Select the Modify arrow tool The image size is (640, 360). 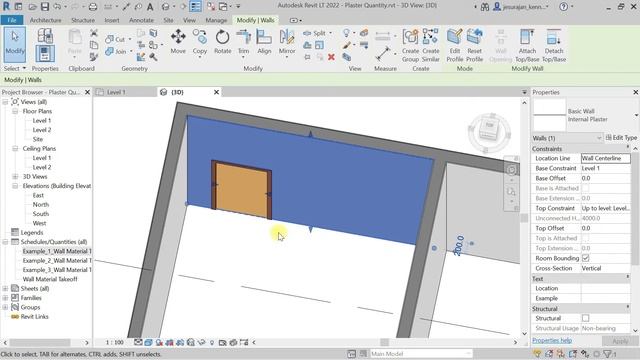(15, 44)
